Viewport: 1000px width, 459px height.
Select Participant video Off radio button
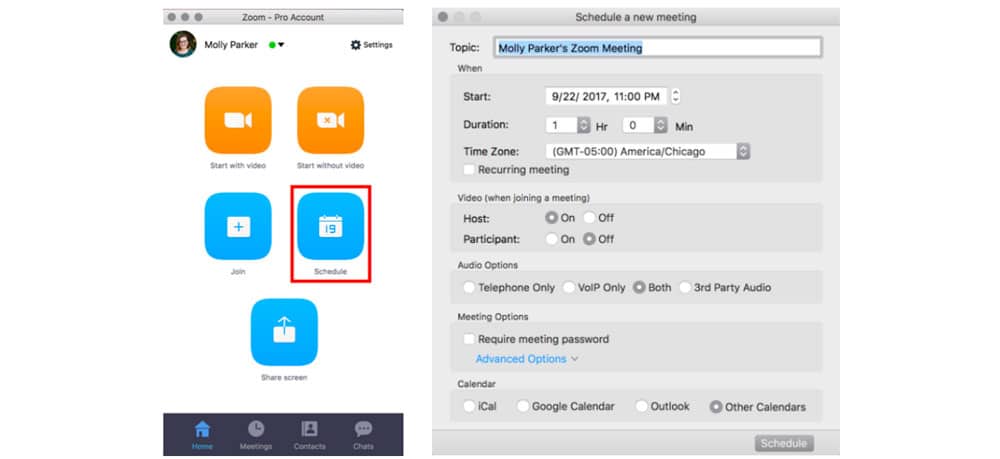tap(589, 240)
